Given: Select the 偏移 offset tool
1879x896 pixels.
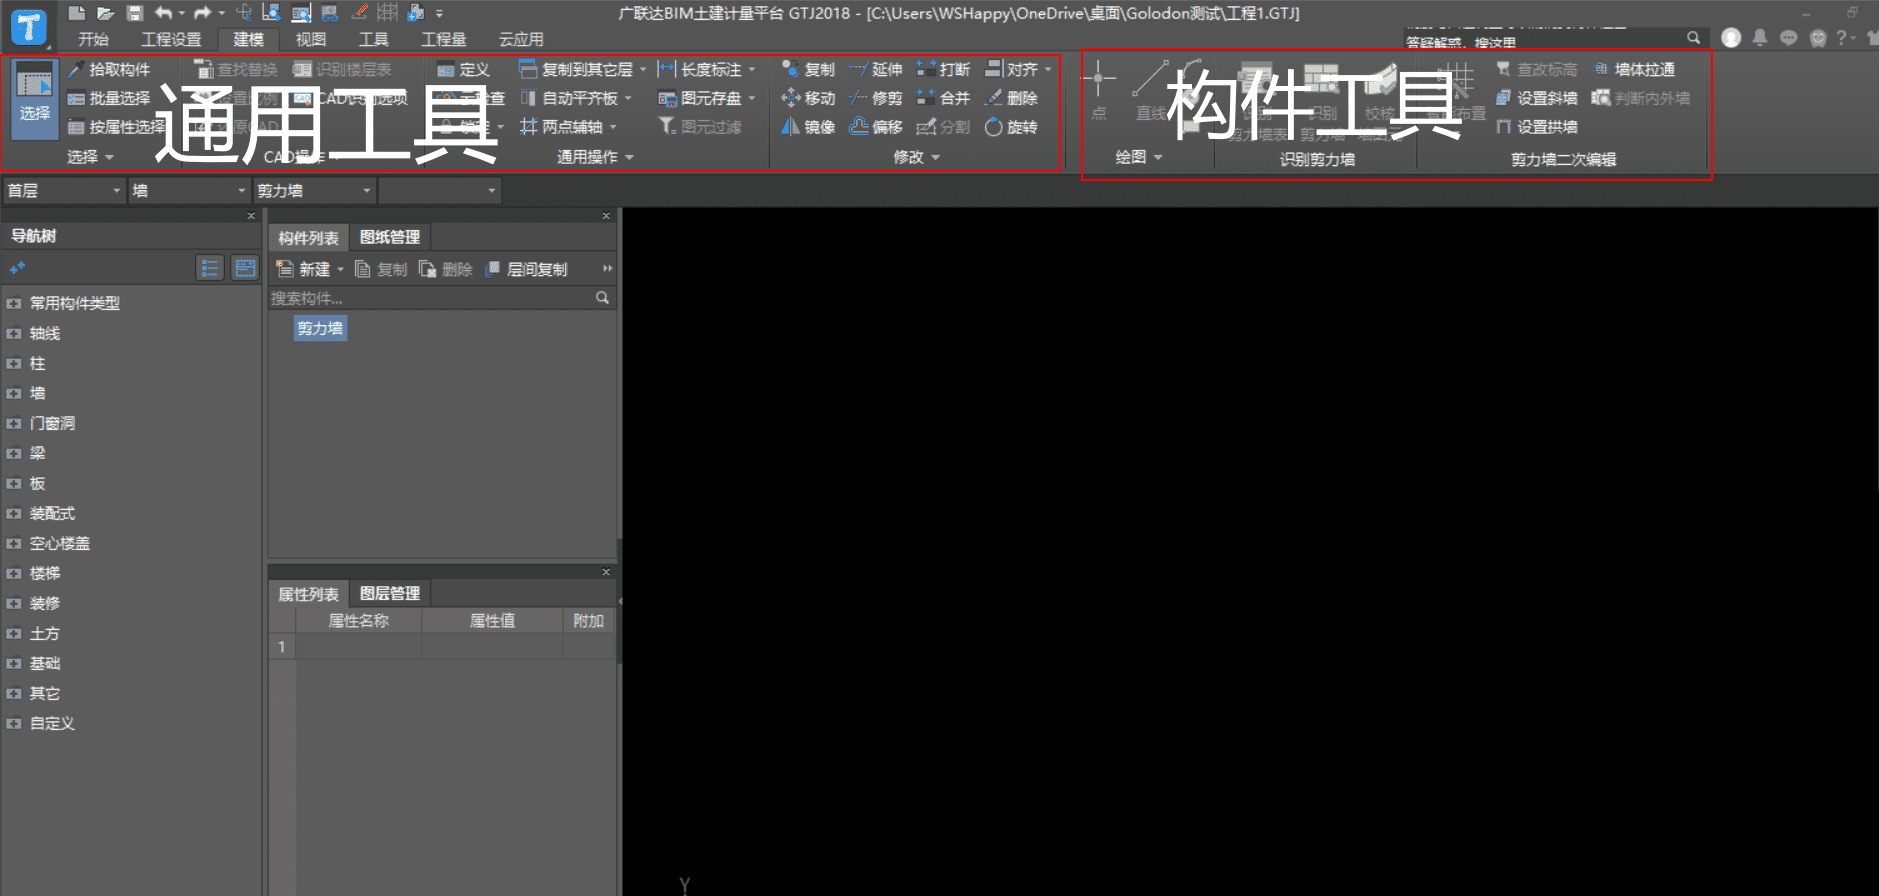Looking at the screenshot, I should 876,127.
